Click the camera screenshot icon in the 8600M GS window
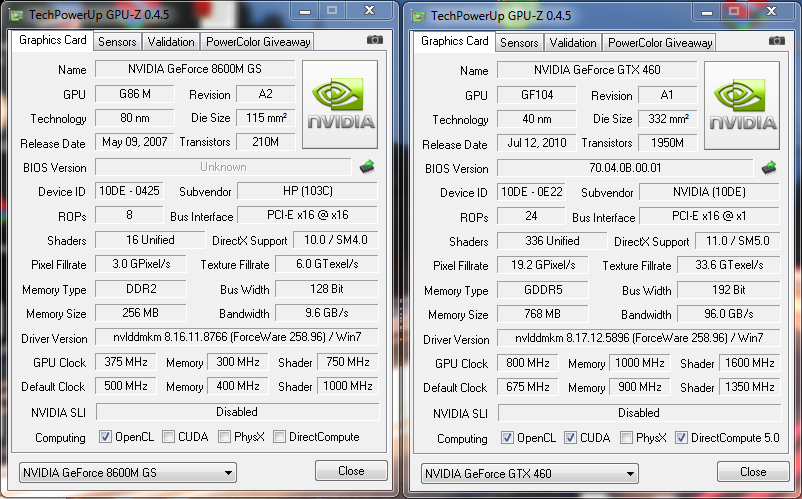 [374, 40]
